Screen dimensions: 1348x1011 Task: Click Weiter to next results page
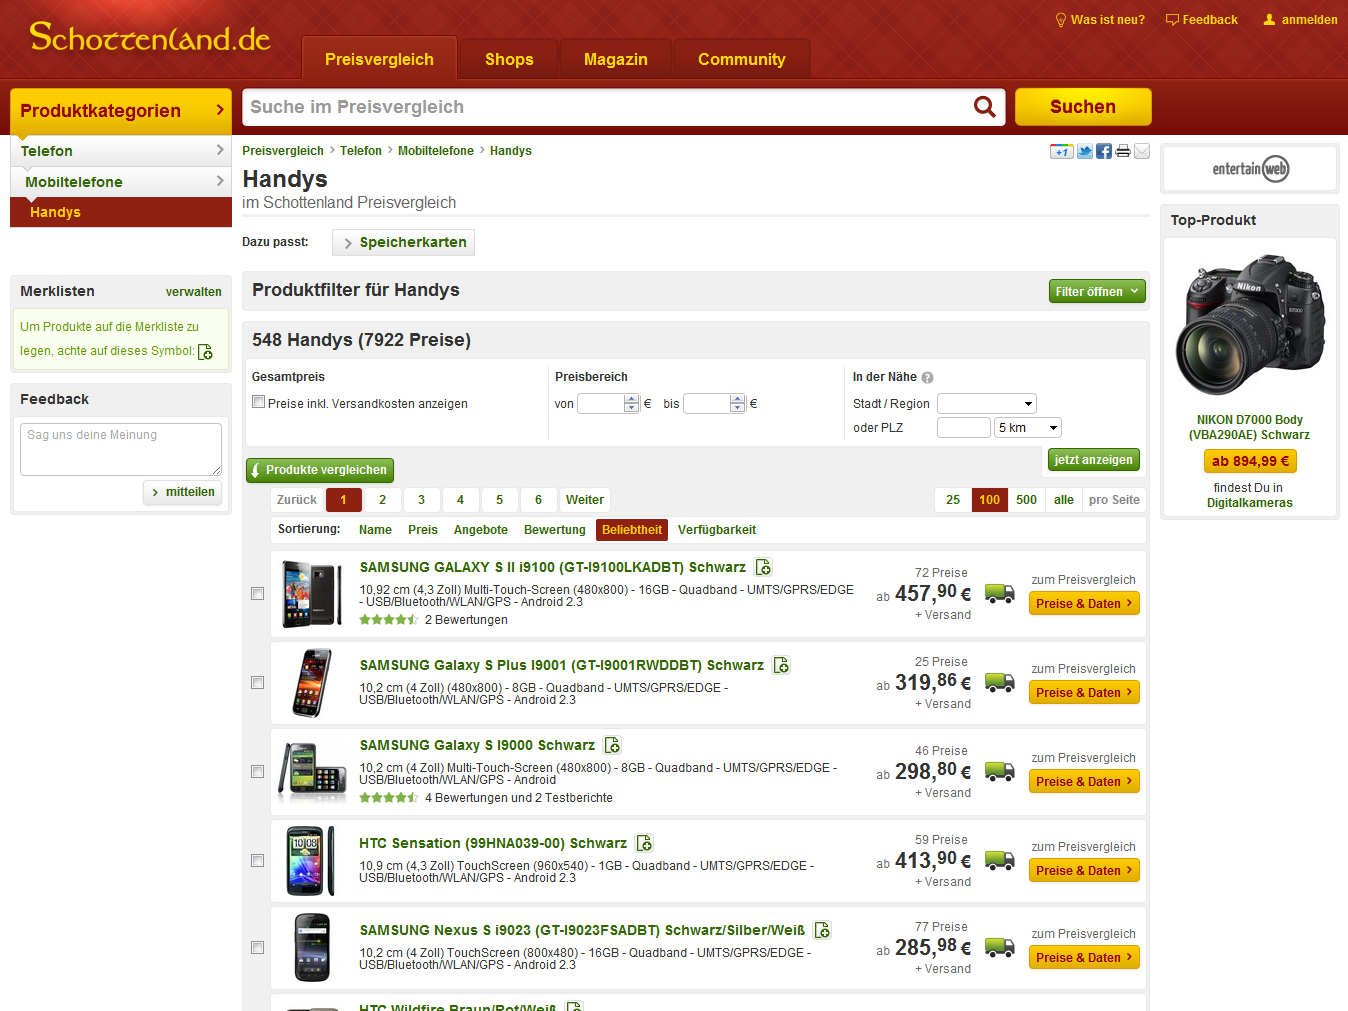[x=585, y=500]
